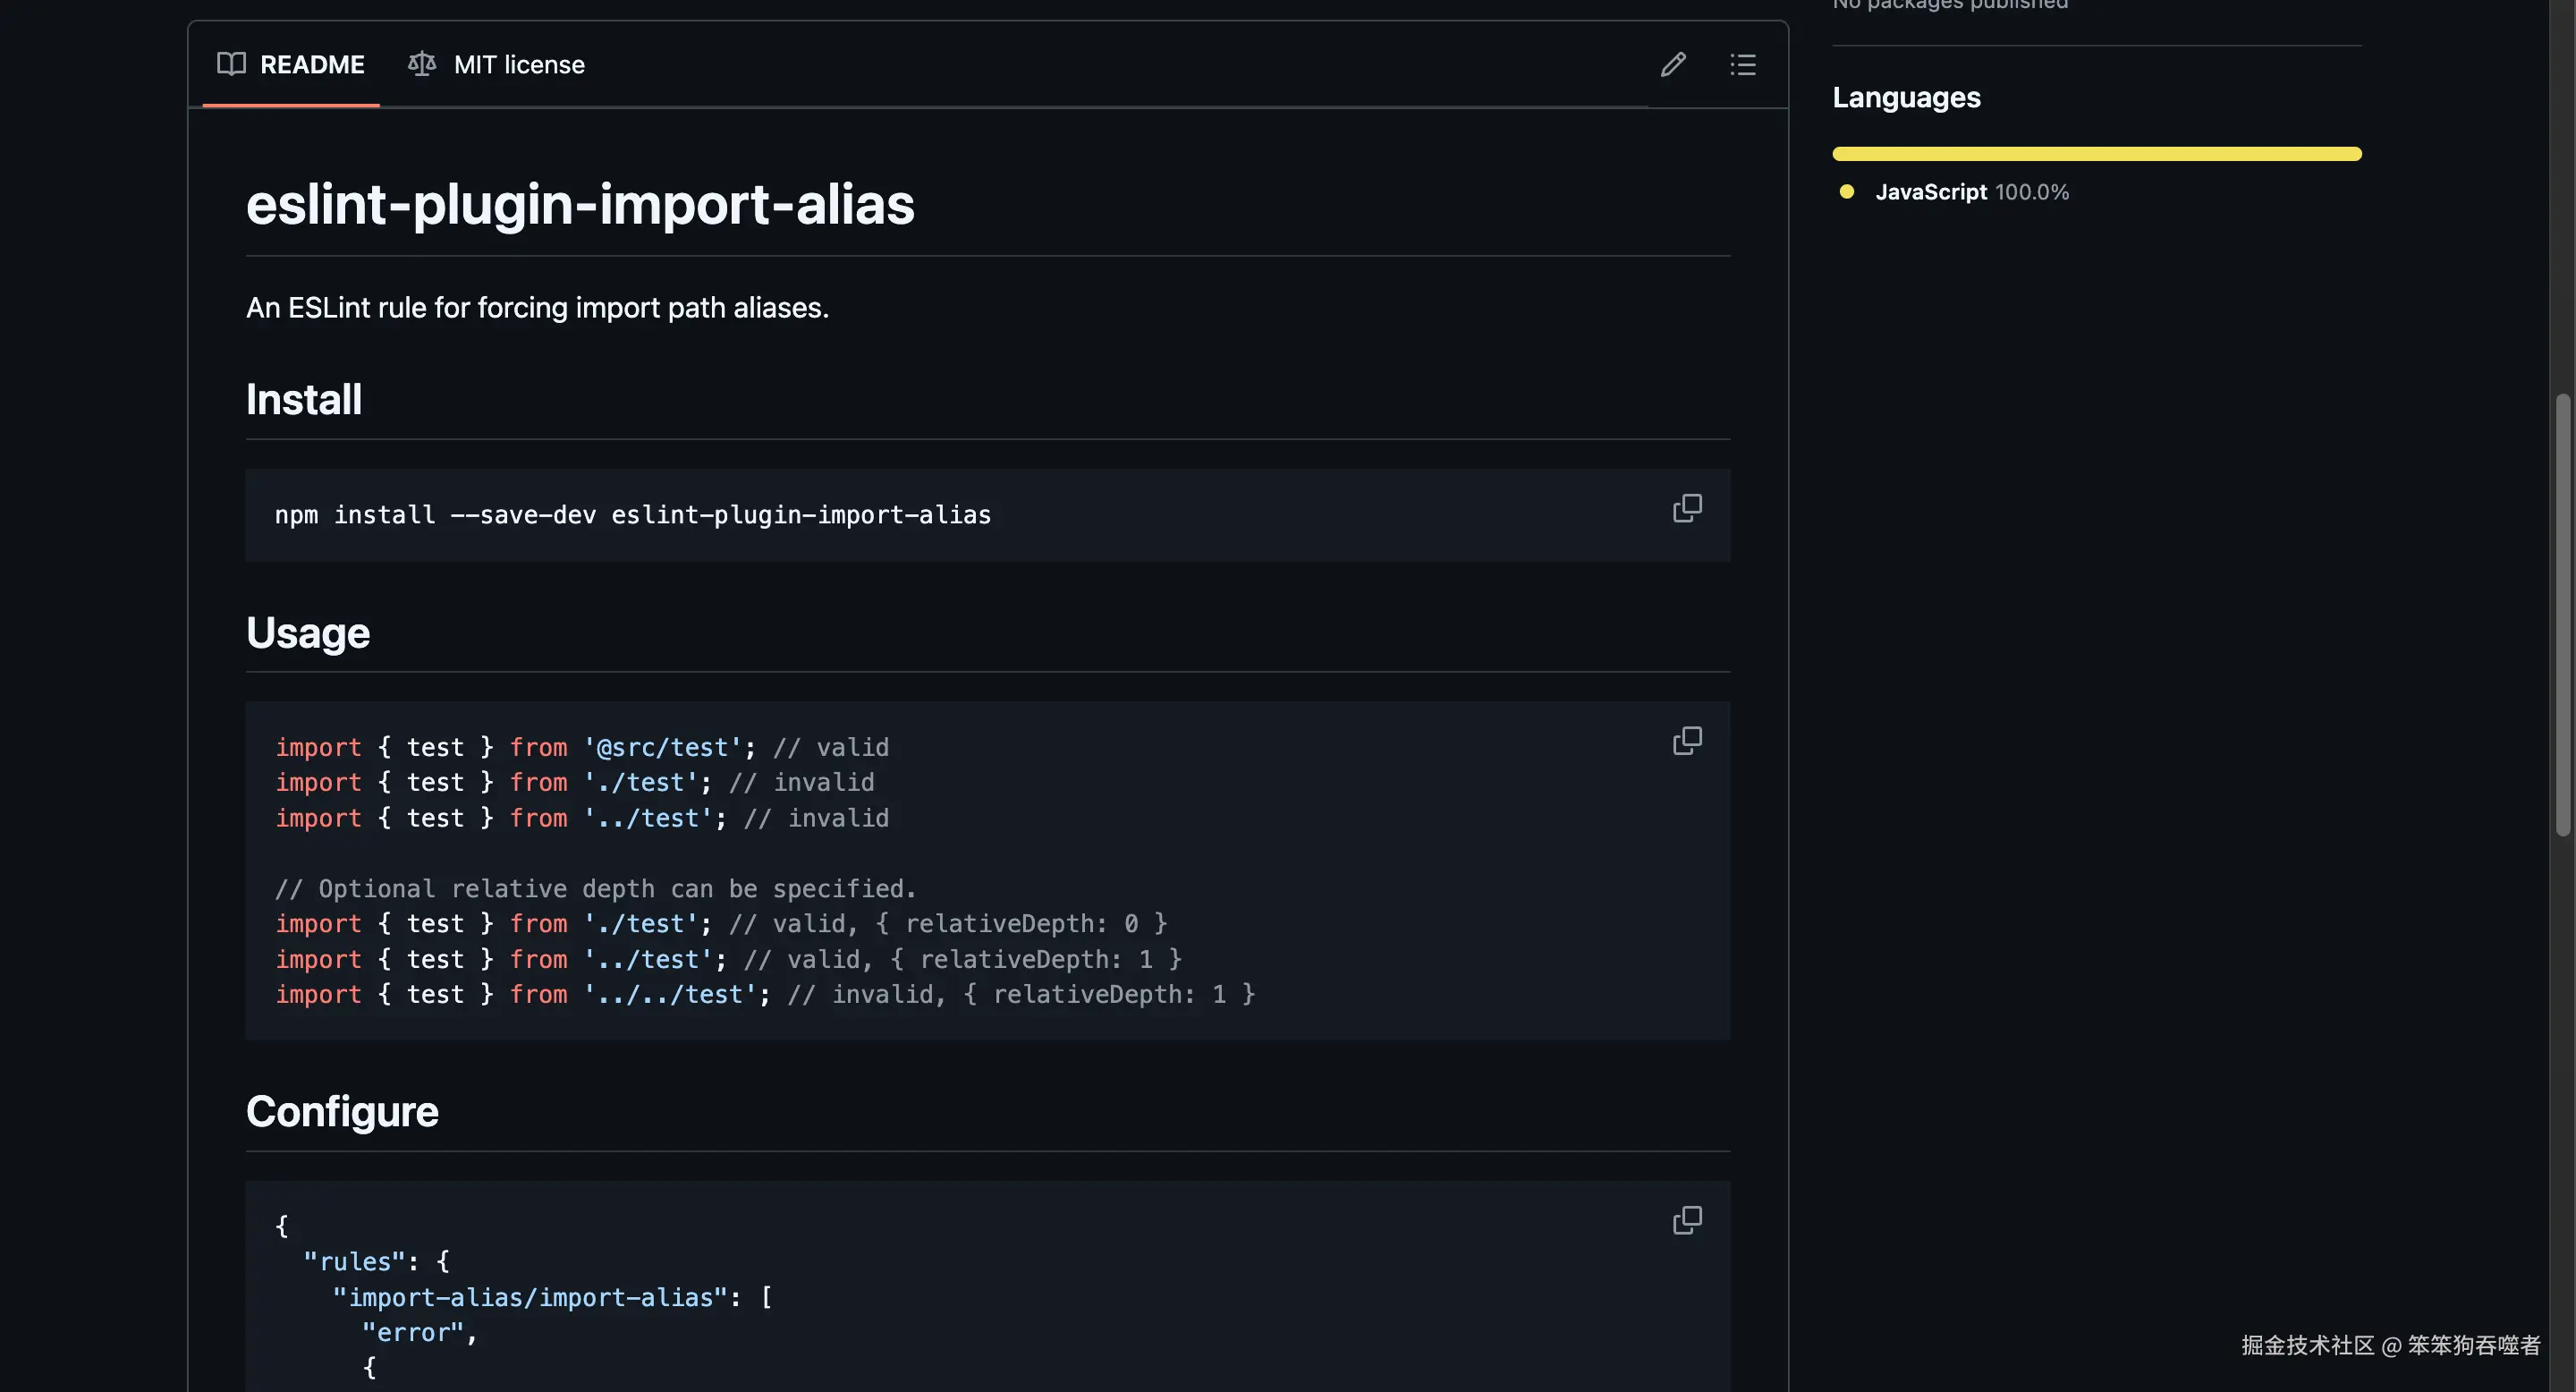The height and width of the screenshot is (1392, 2576).
Task: Jump to the Install section heading
Action: [x=304, y=400]
